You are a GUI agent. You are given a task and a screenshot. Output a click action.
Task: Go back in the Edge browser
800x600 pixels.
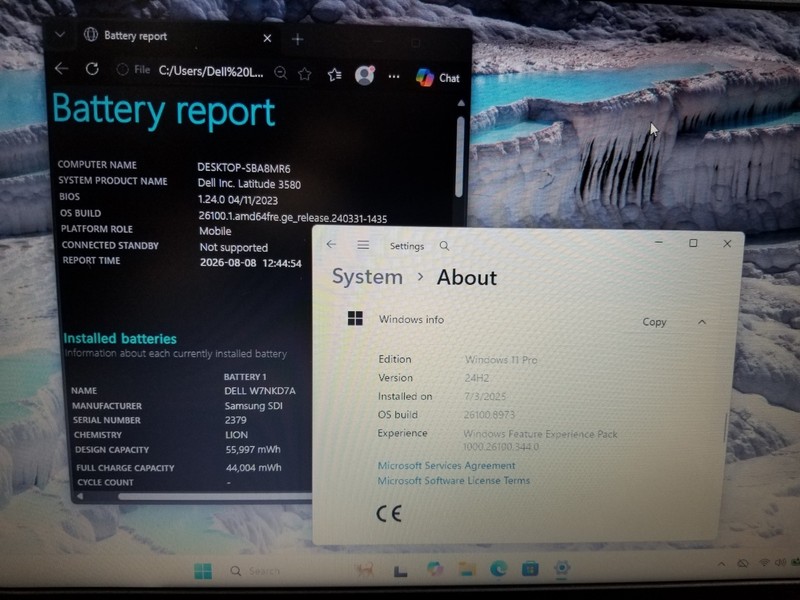(61, 68)
